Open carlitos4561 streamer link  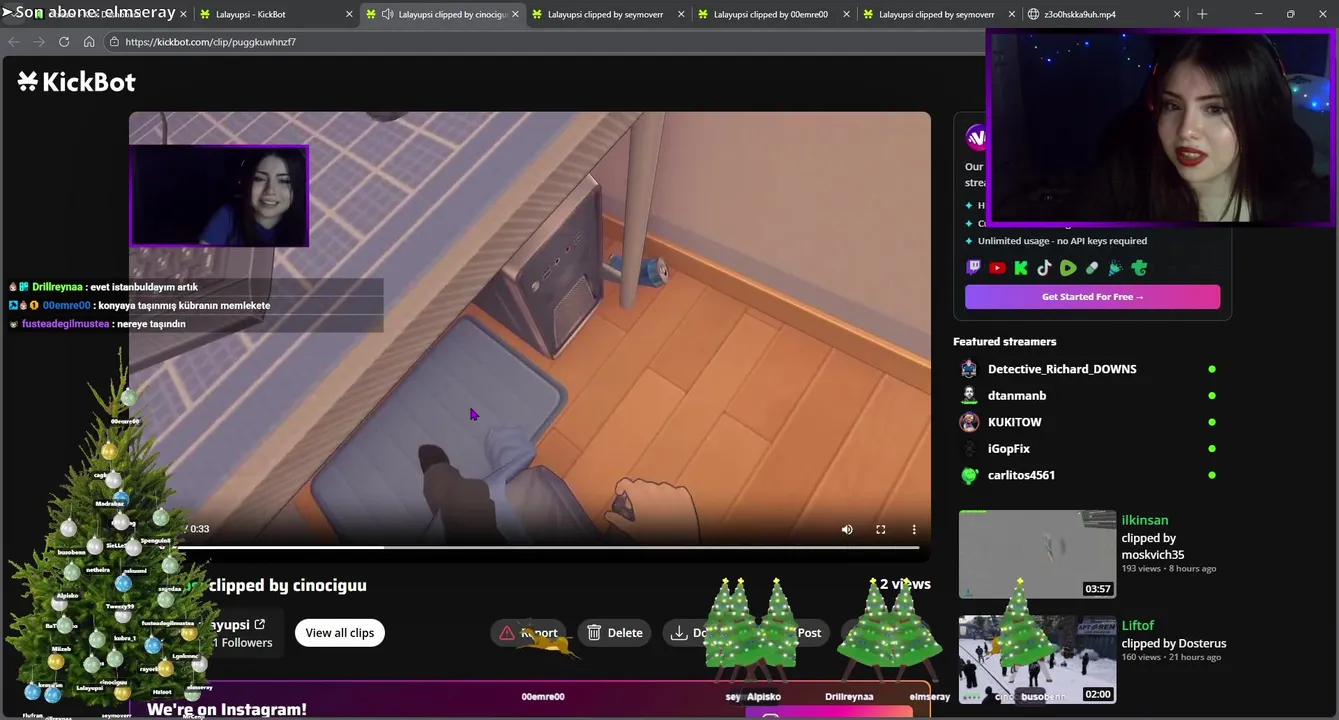[x=1021, y=475]
